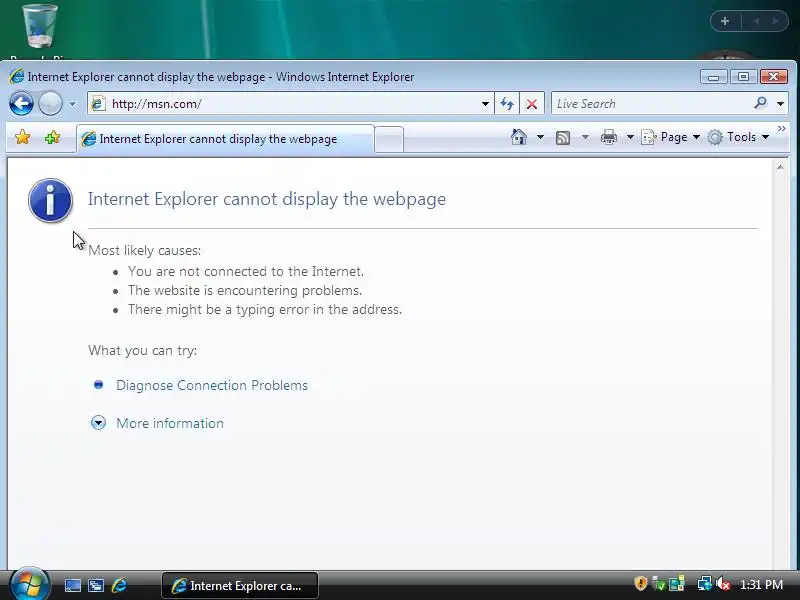800x600 pixels.
Task: Open the recent pages dropdown arrow
Action: (72, 104)
